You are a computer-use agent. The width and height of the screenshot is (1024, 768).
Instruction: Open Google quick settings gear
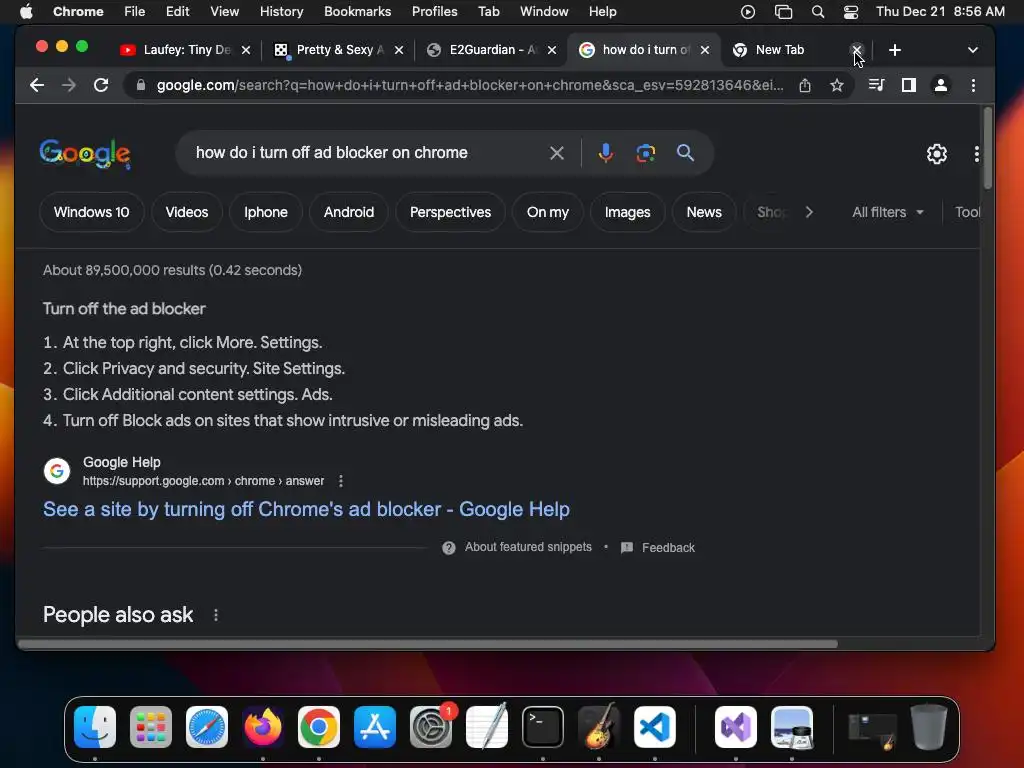(936, 153)
